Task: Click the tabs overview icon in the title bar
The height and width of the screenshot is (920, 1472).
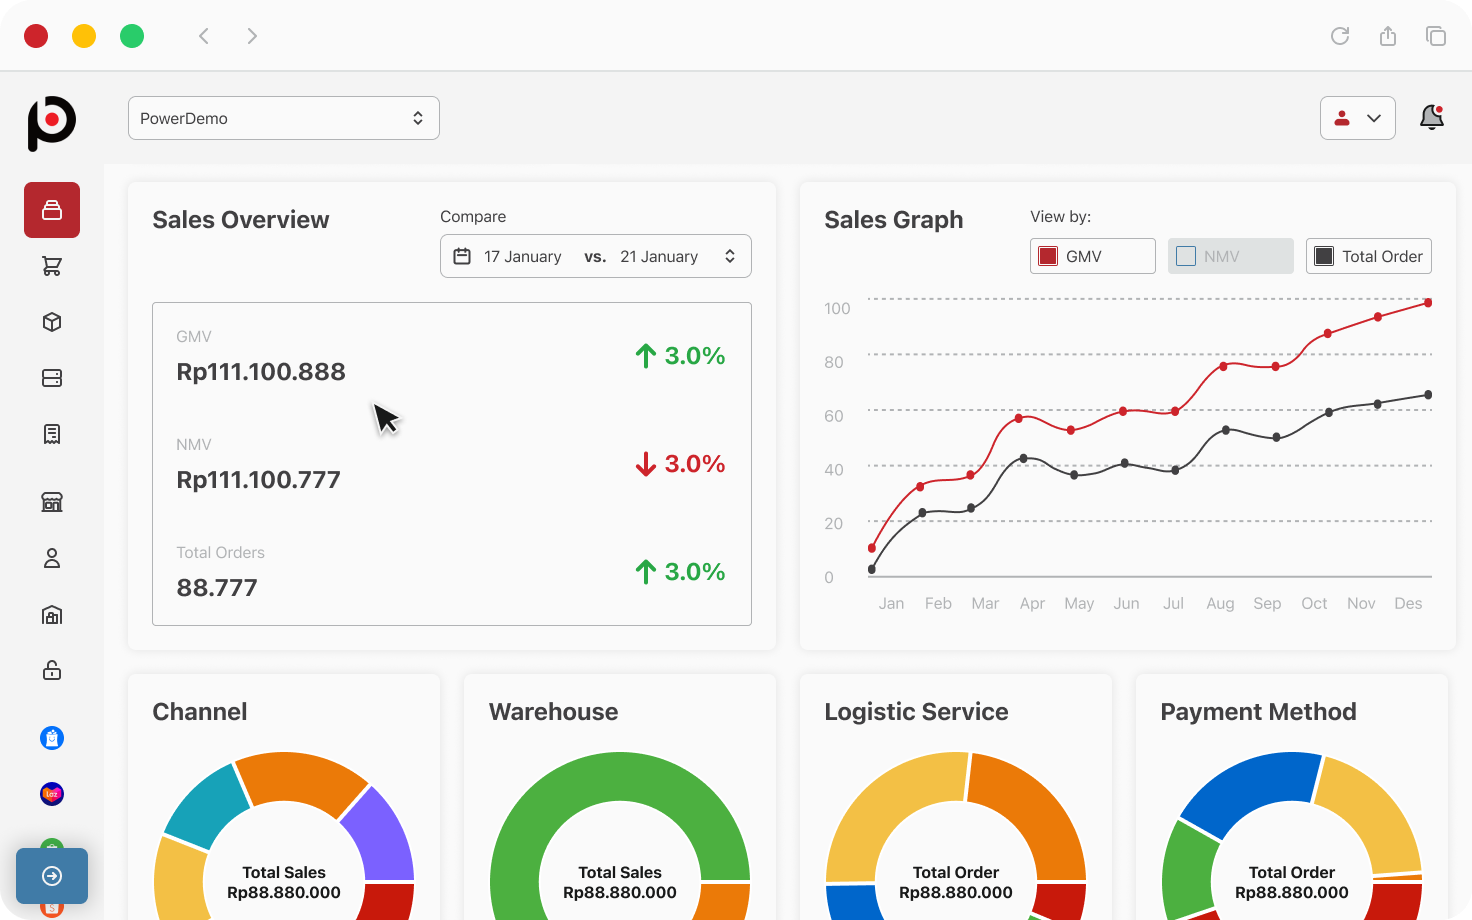Action: 1436,36
